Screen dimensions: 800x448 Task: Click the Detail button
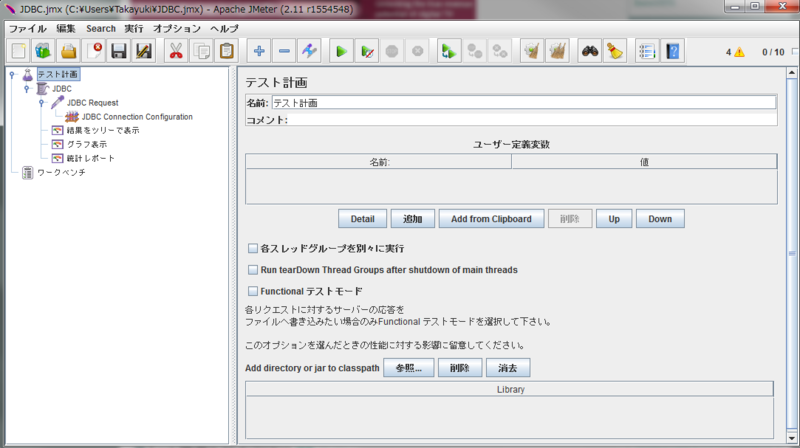pyautogui.click(x=362, y=219)
